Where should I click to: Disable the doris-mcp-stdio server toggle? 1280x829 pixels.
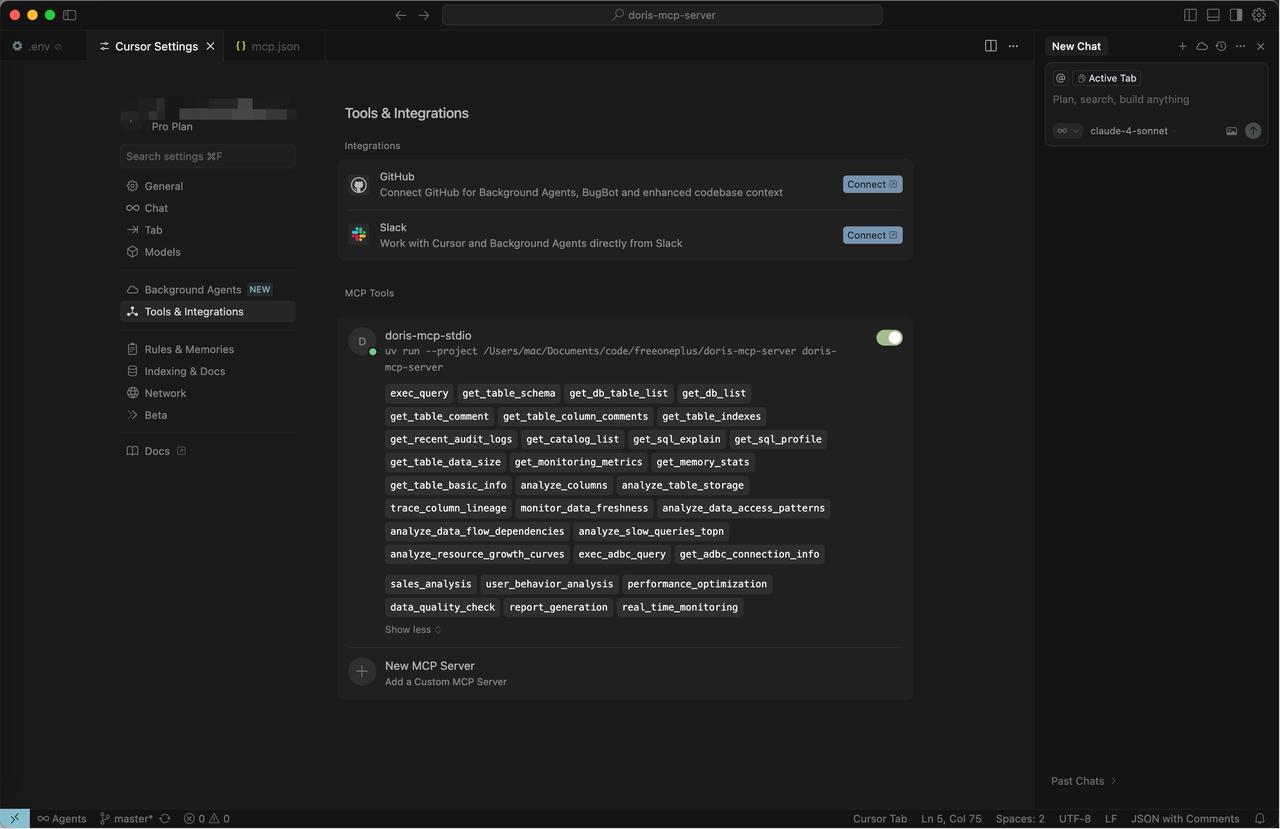[x=889, y=338]
